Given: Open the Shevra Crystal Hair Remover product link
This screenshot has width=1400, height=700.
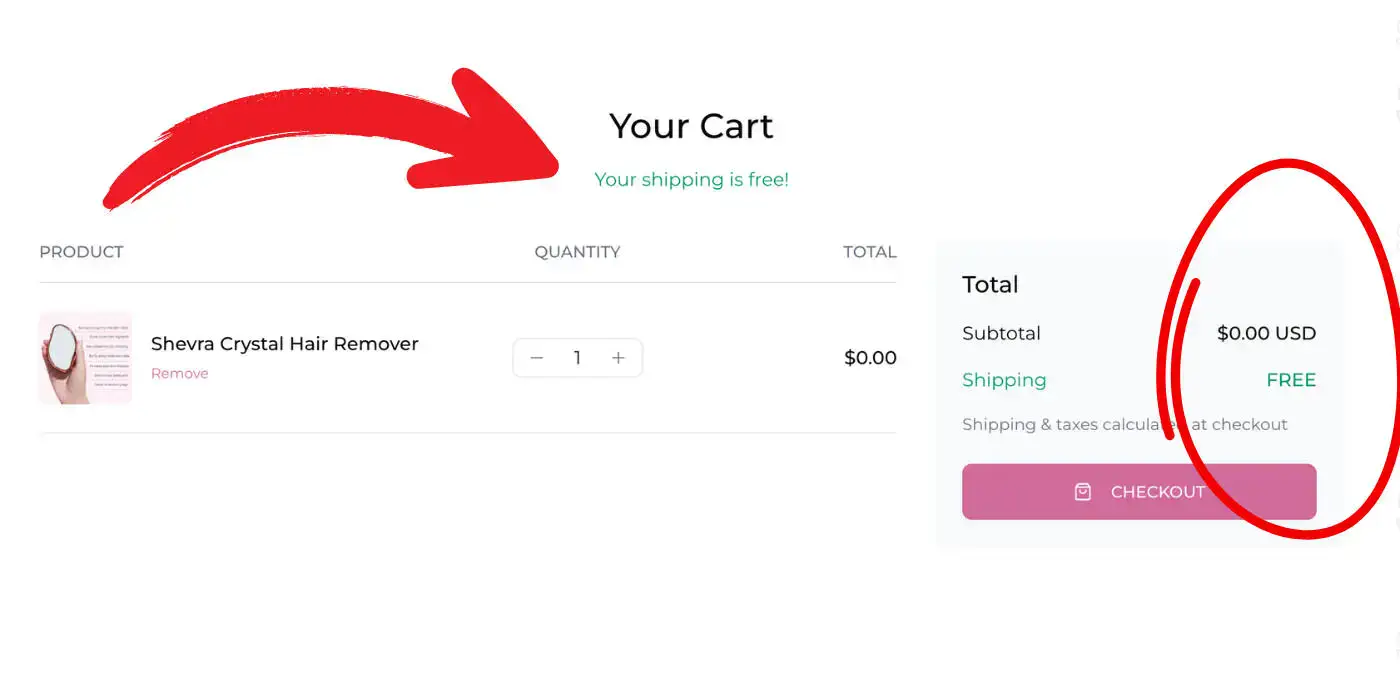Looking at the screenshot, I should [x=284, y=344].
